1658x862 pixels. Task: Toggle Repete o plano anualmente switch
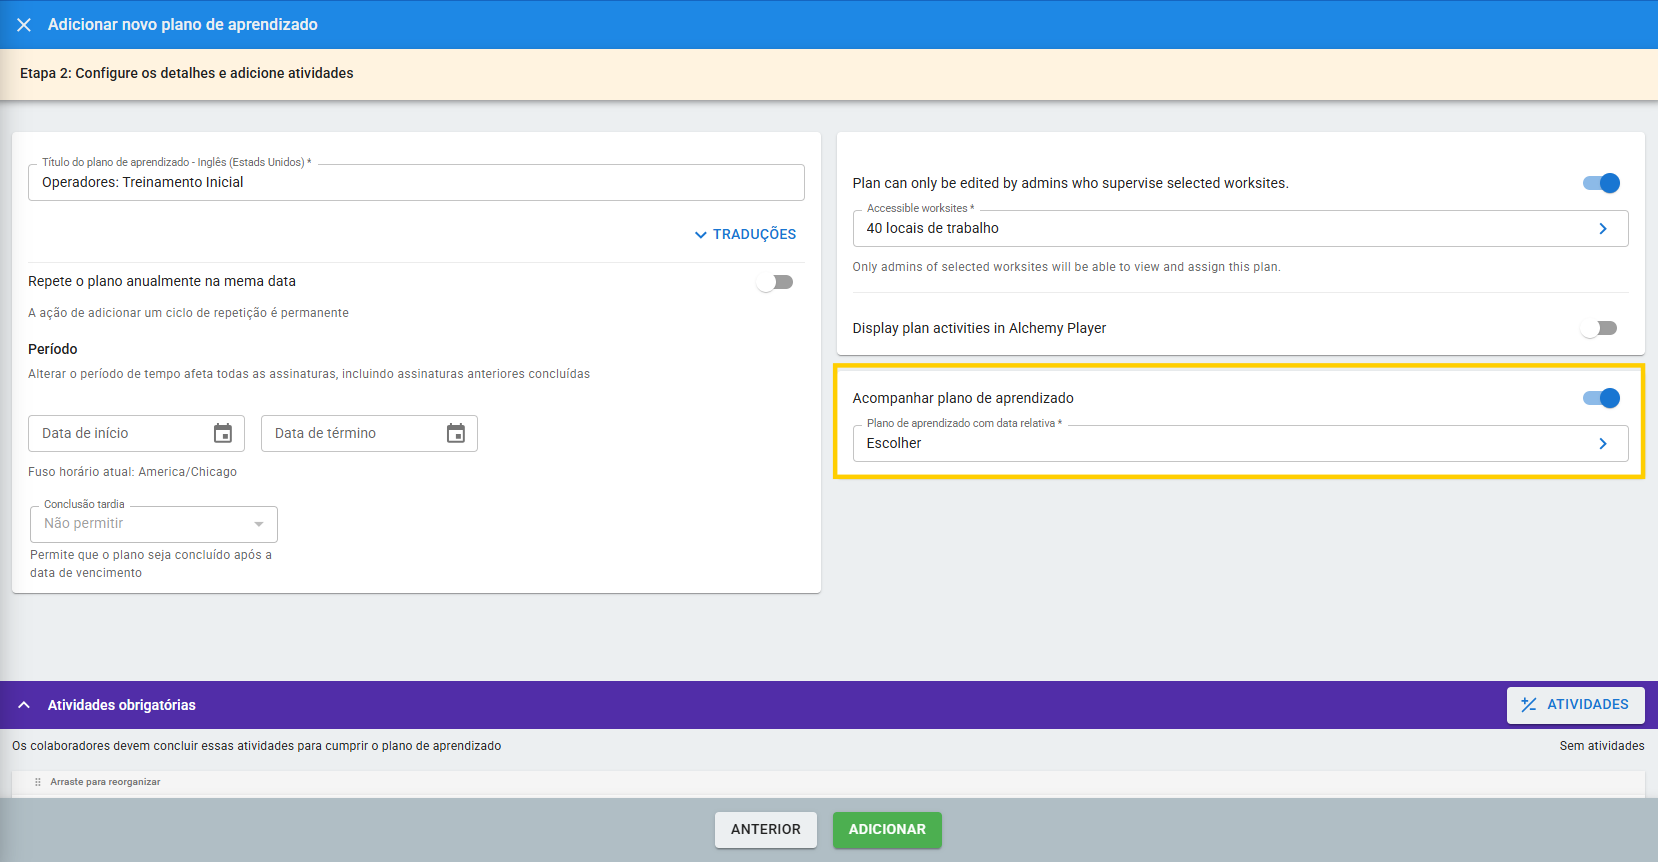click(775, 282)
